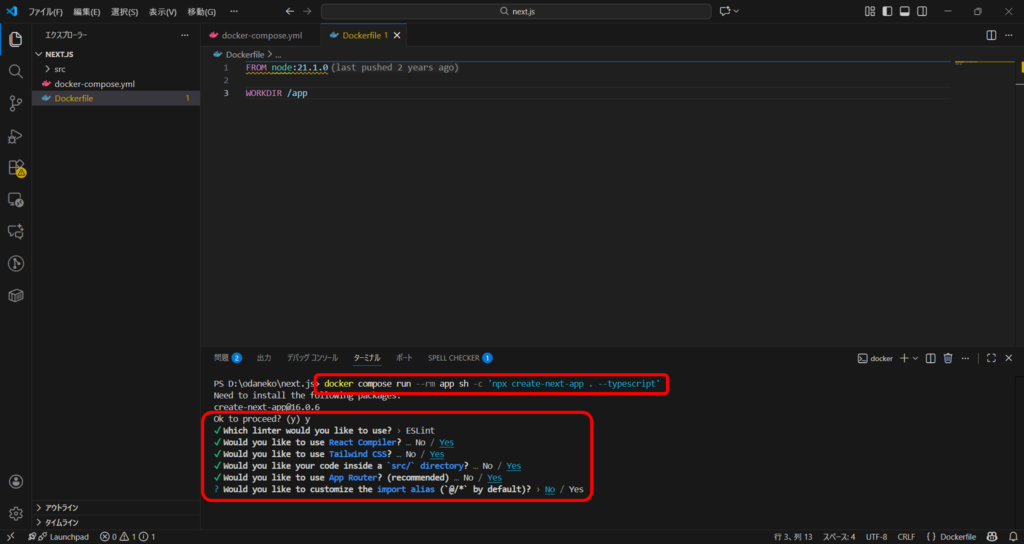Open the Remote Explorer view

[15, 199]
